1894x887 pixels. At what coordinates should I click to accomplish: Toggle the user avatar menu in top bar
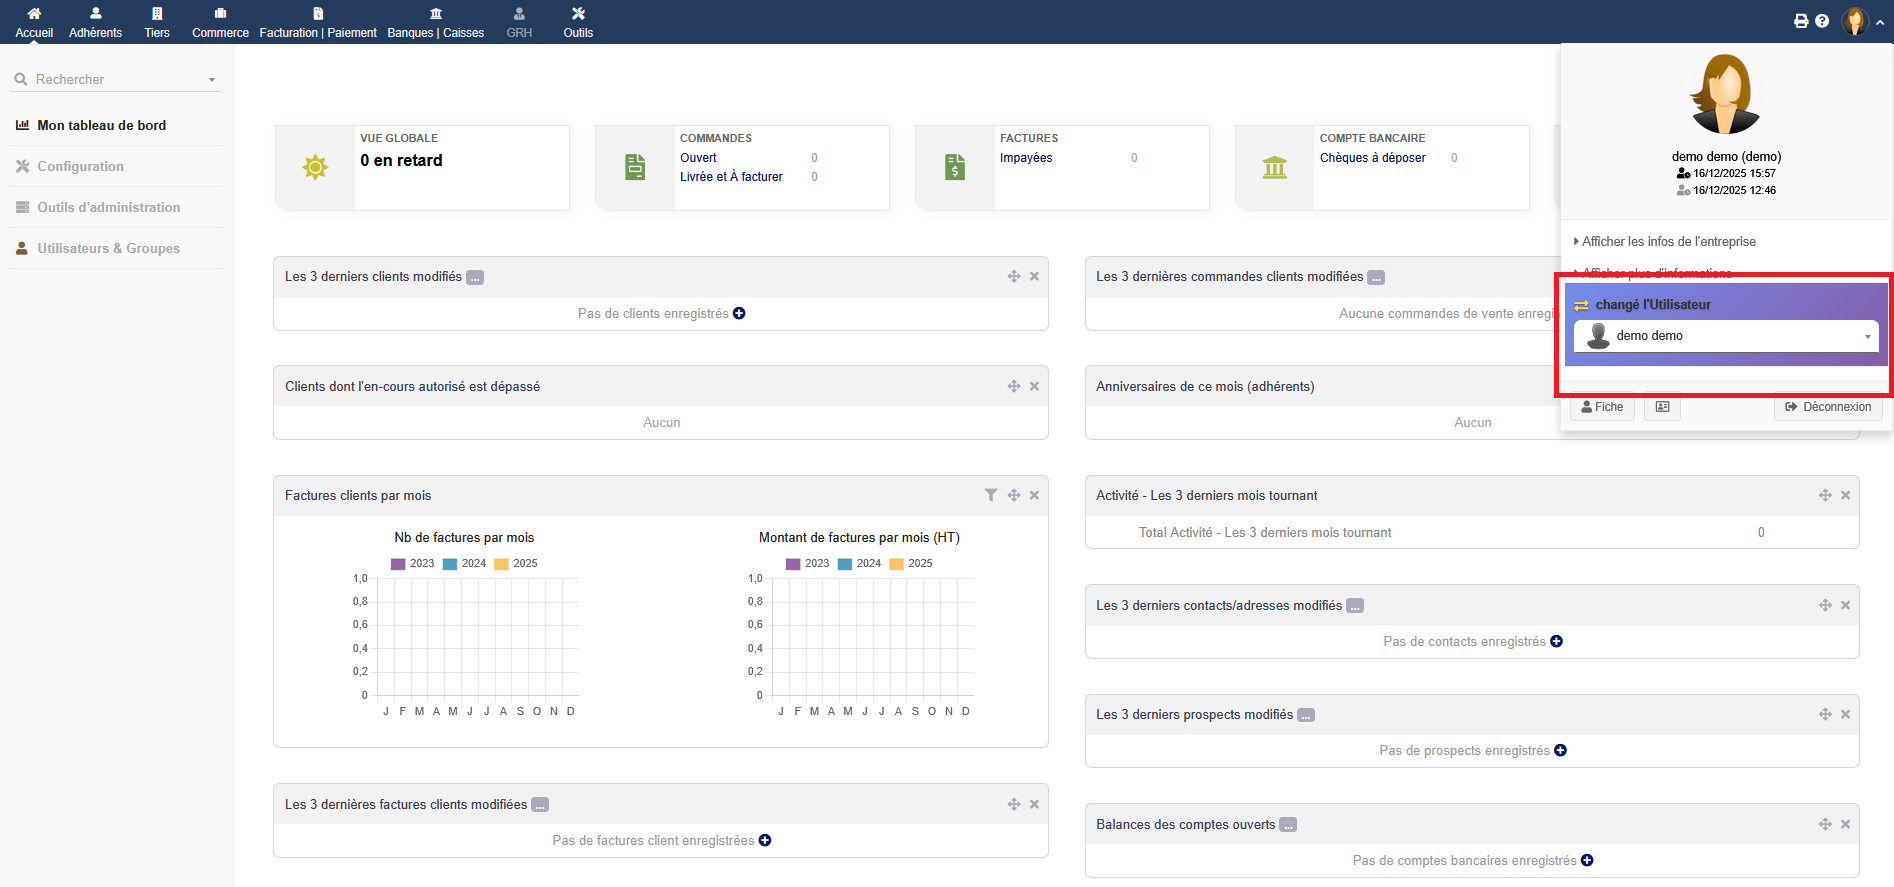pyautogui.click(x=1856, y=21)
